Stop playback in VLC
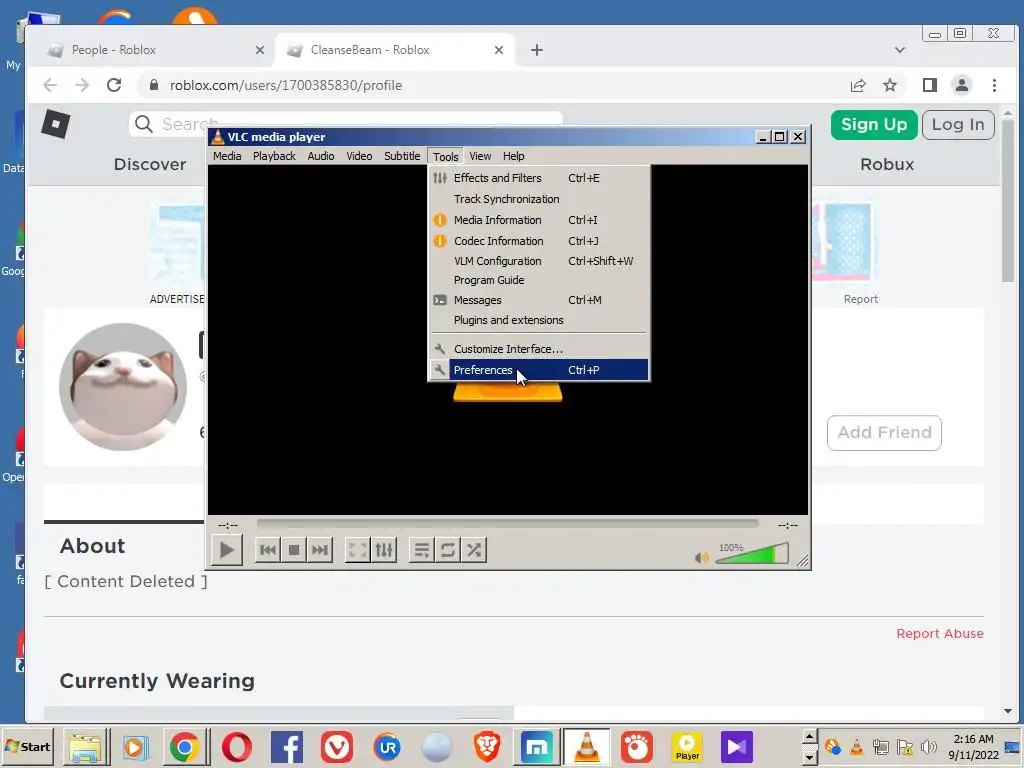 294,550
